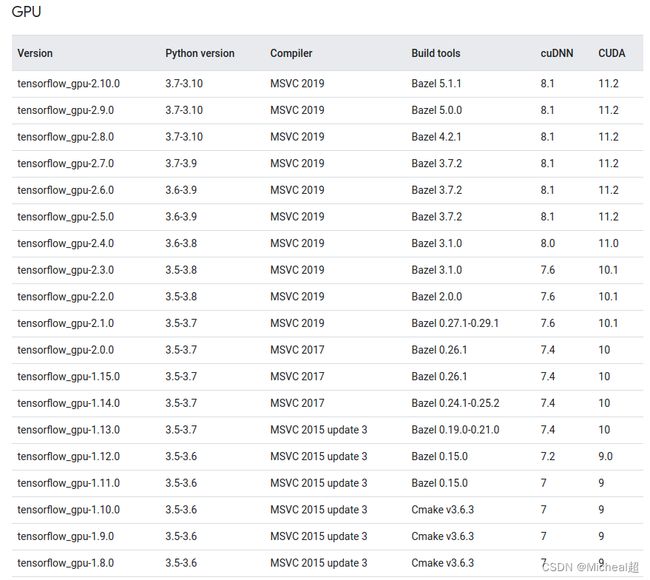Click the Compiler column header
650x580 pixels.
[x=291, y=53]
